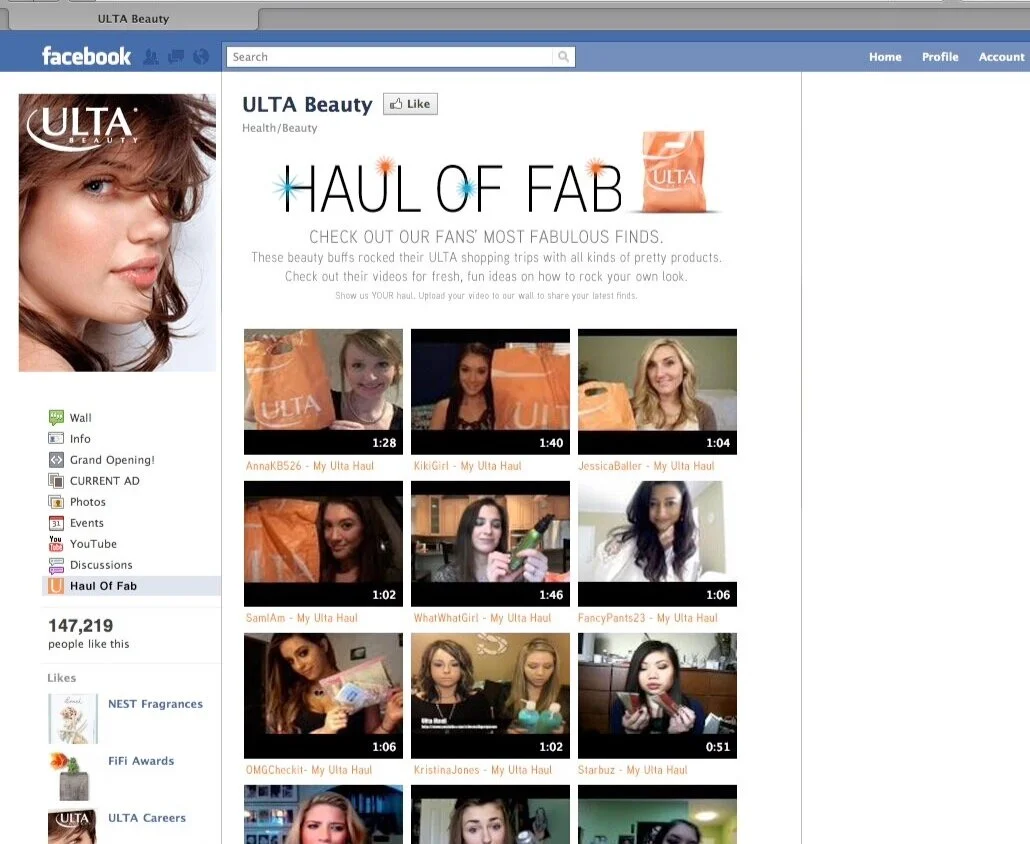
Task: Play the OMGCheckit haul video
Action: tap(323, 696)
